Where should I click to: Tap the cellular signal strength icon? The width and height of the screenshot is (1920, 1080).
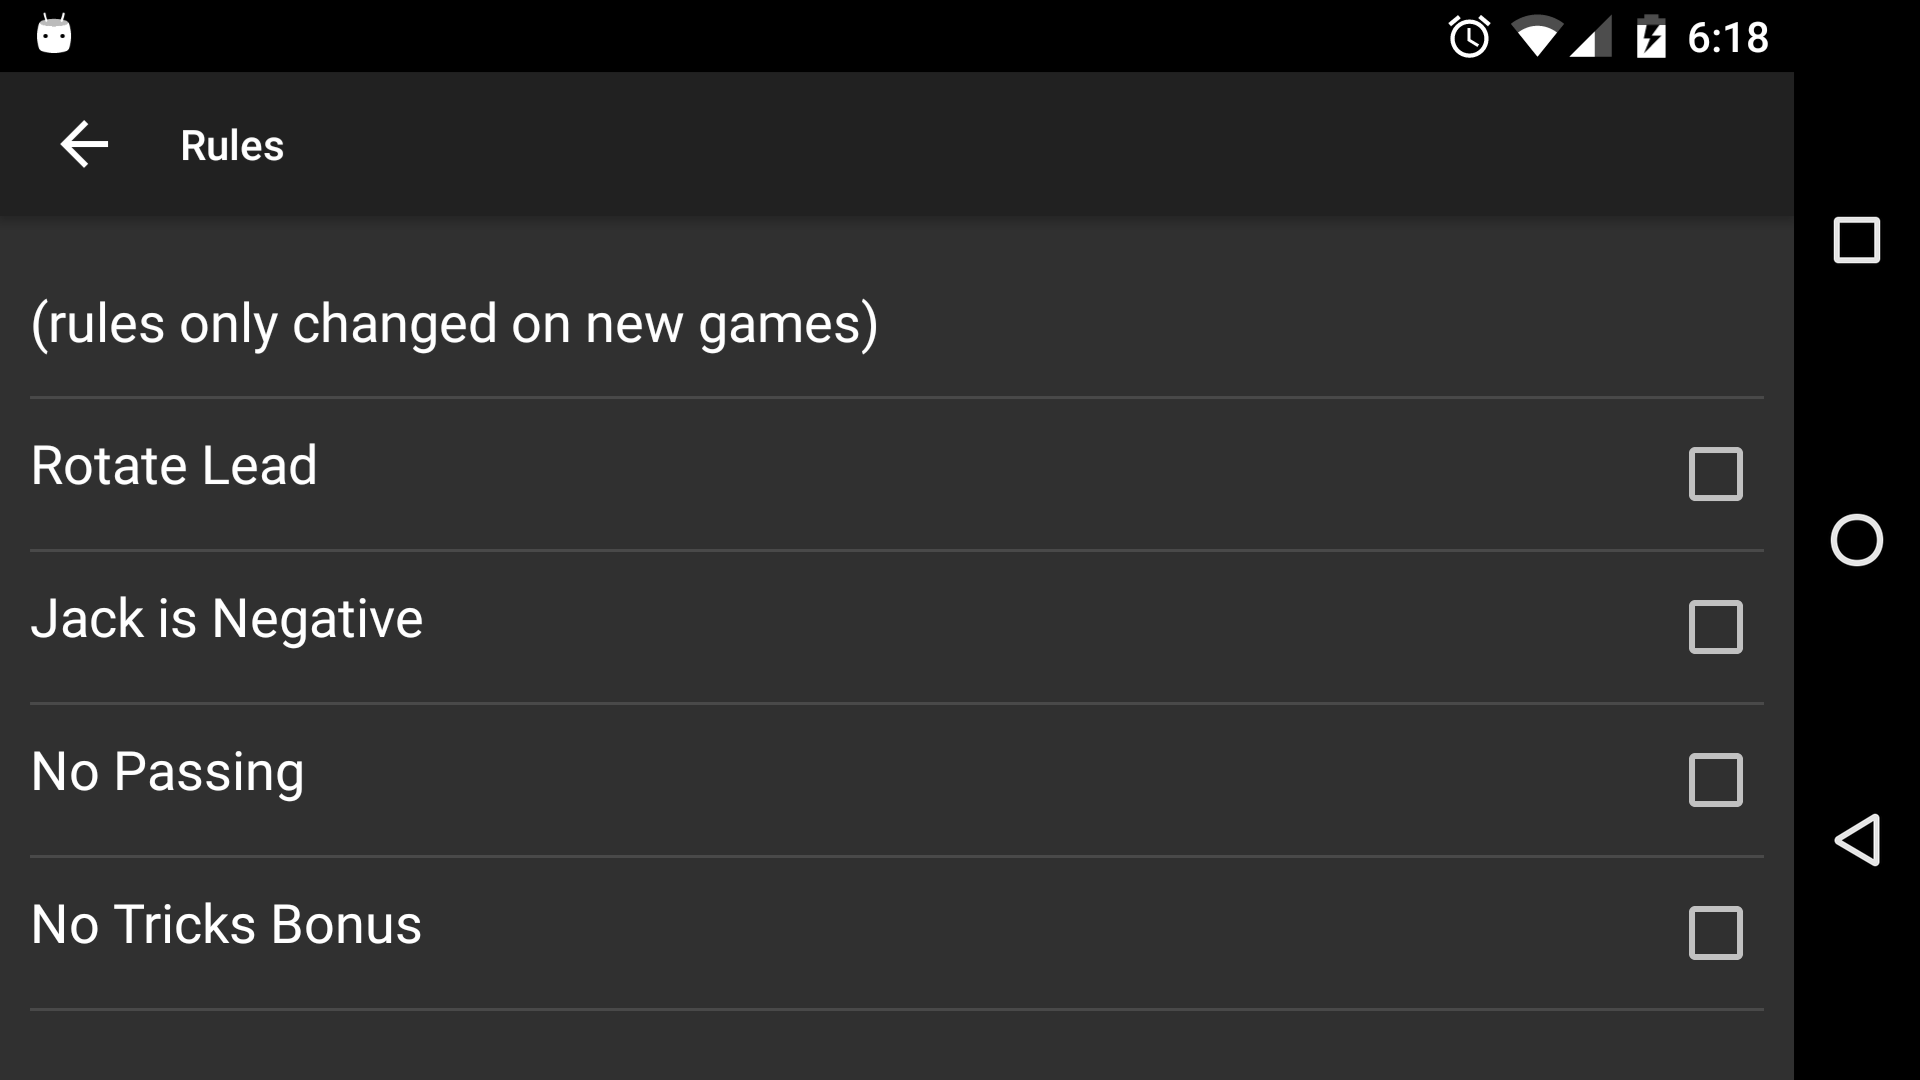(x=1591, y=38)
